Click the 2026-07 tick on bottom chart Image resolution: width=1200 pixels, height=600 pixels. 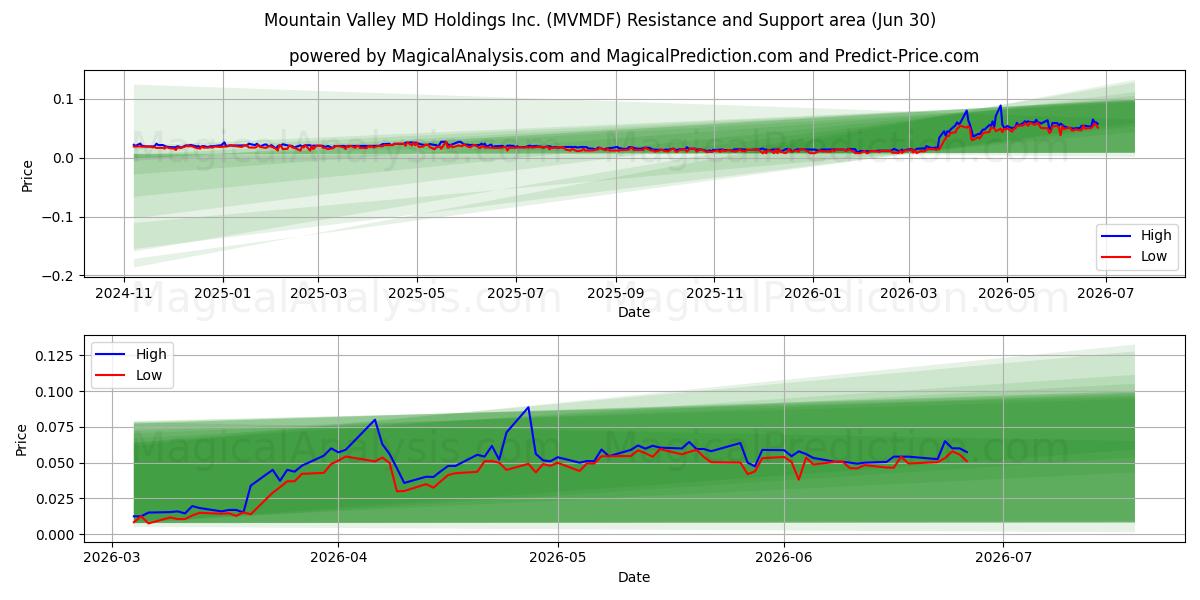pos(1003,559)
